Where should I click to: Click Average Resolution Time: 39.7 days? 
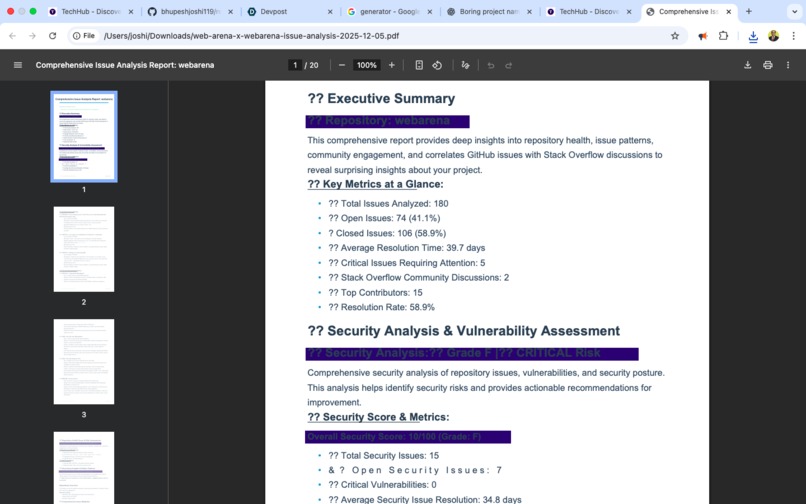point(407,248)
